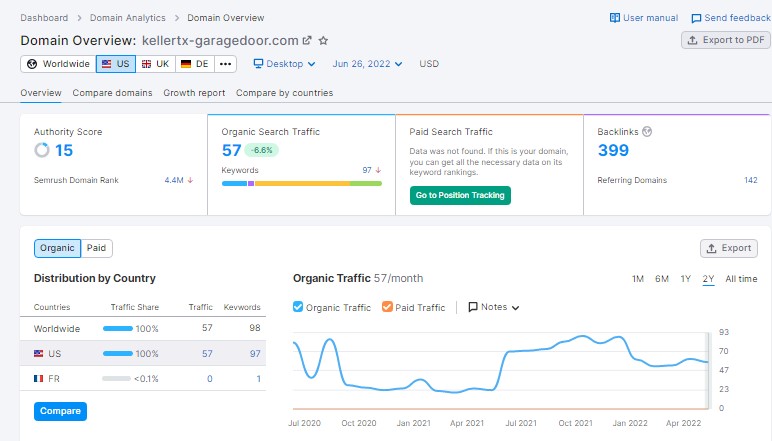Uncheck the Paid Traffic checkbox
Image resolution: width=772 pixels, height=441 pixels.
pos(387,308)
